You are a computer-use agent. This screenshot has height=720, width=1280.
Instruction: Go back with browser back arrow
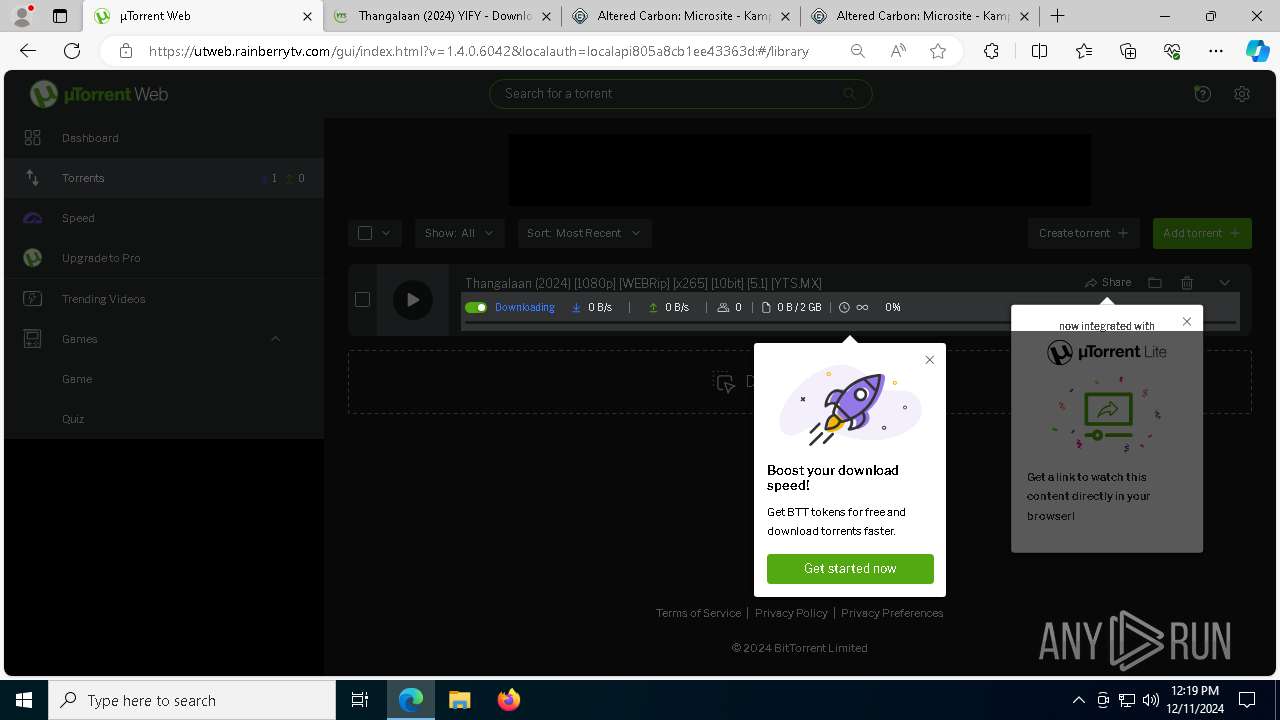(28, 51)
